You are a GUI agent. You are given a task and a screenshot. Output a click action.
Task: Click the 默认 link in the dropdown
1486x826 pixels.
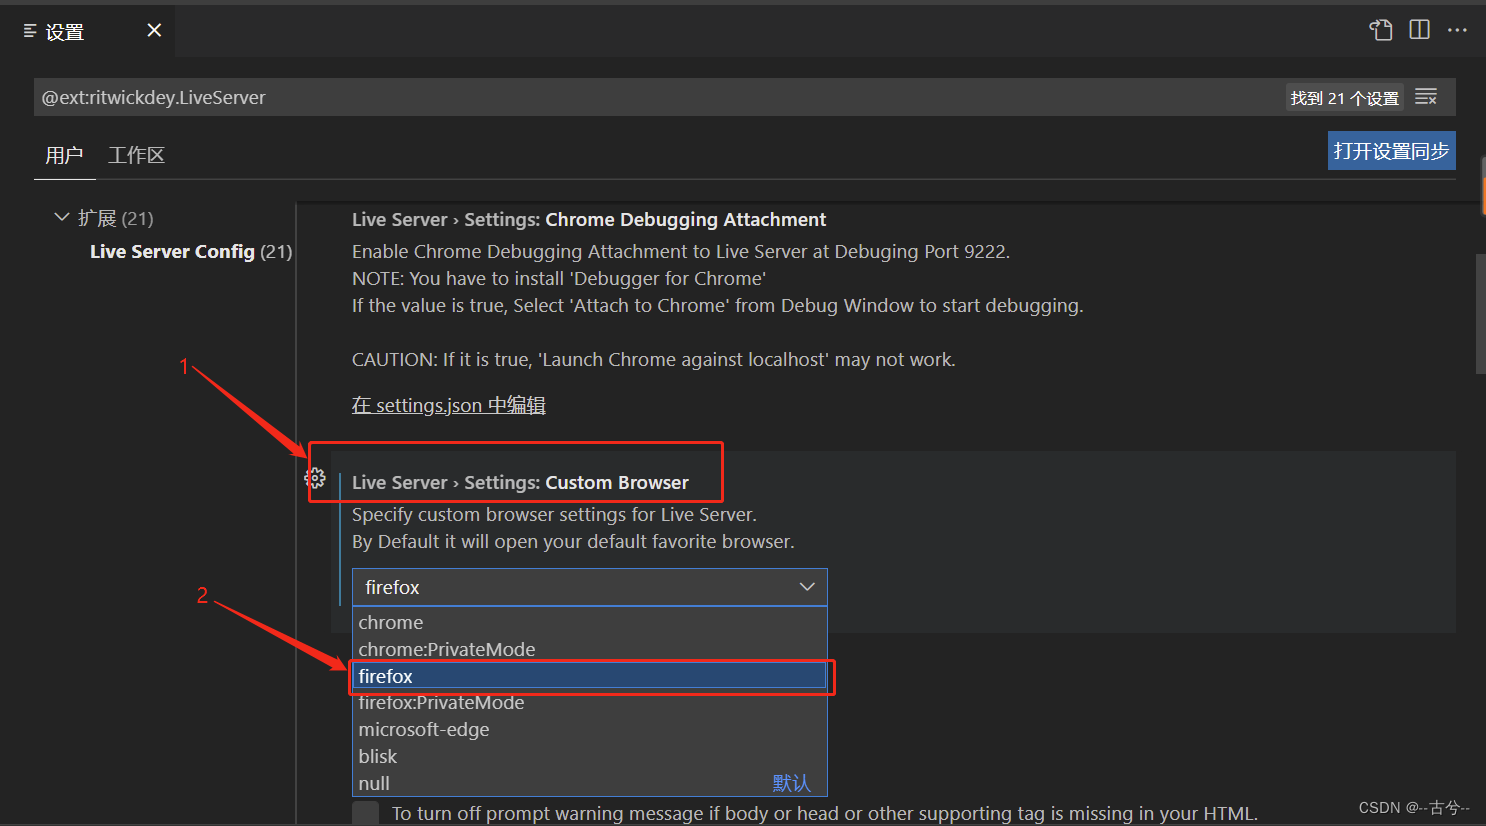pos(791,783)
